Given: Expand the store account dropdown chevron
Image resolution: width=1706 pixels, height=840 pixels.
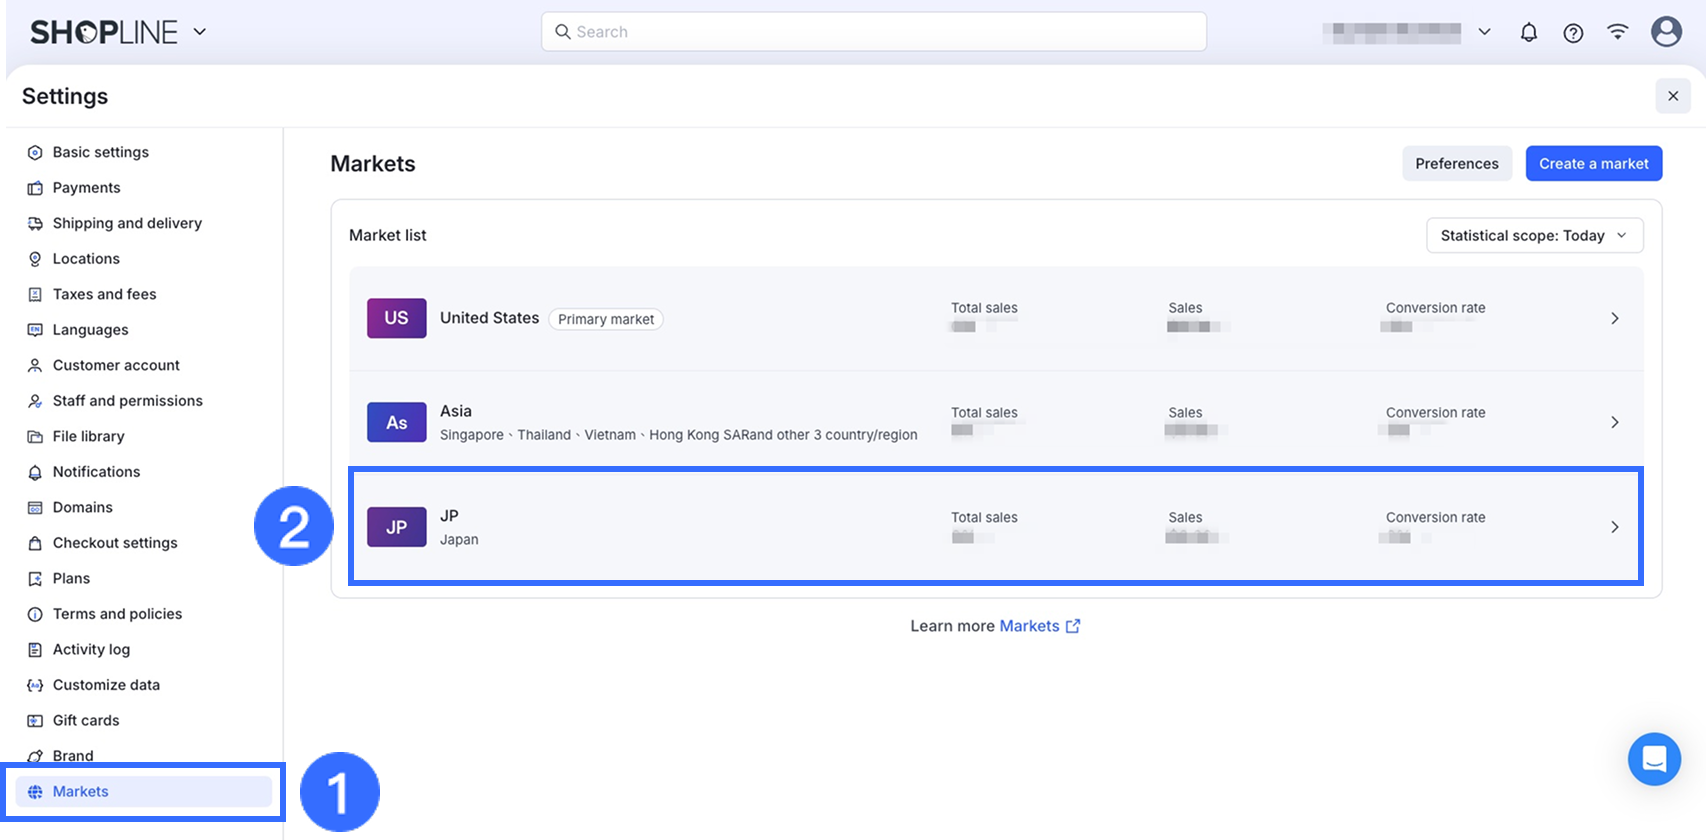Looking at the screenshot, I should (1484, 32).
